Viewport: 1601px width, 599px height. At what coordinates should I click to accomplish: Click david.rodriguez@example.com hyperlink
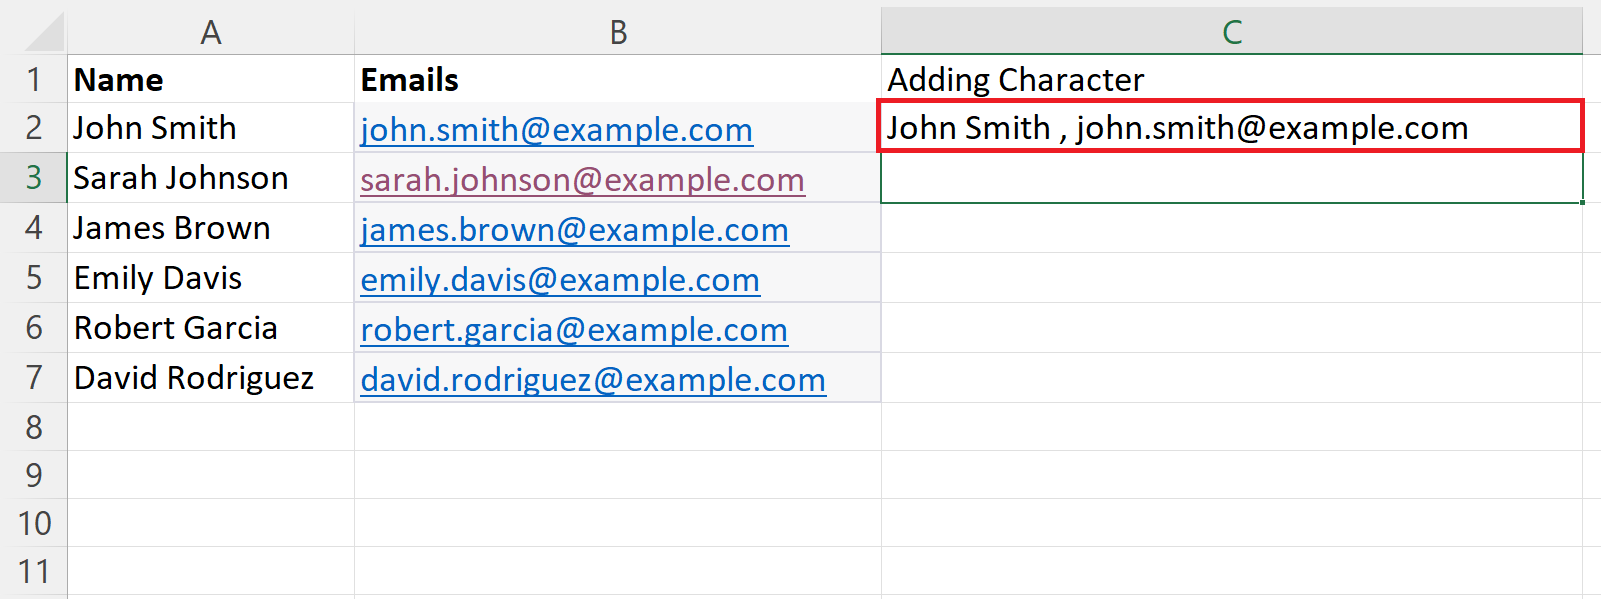pyautogui.click(x=593, y=380)
